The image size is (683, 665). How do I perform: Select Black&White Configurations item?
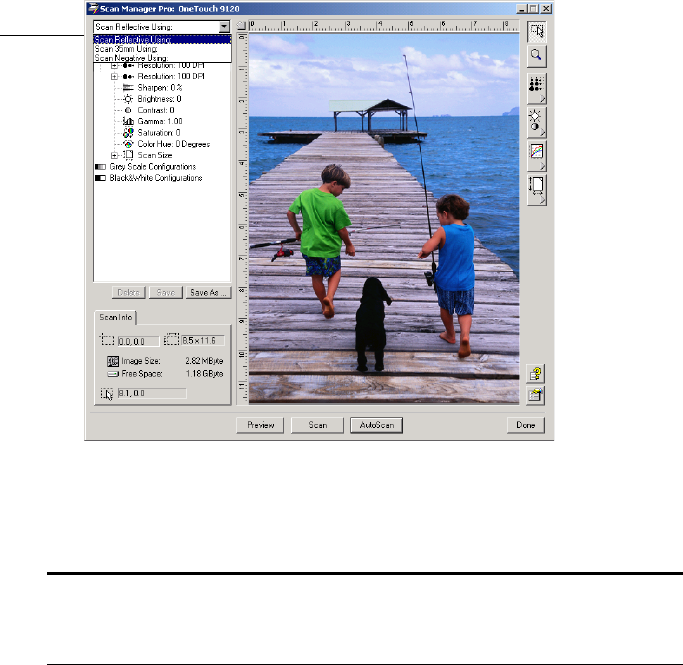(x=156, y=178)
